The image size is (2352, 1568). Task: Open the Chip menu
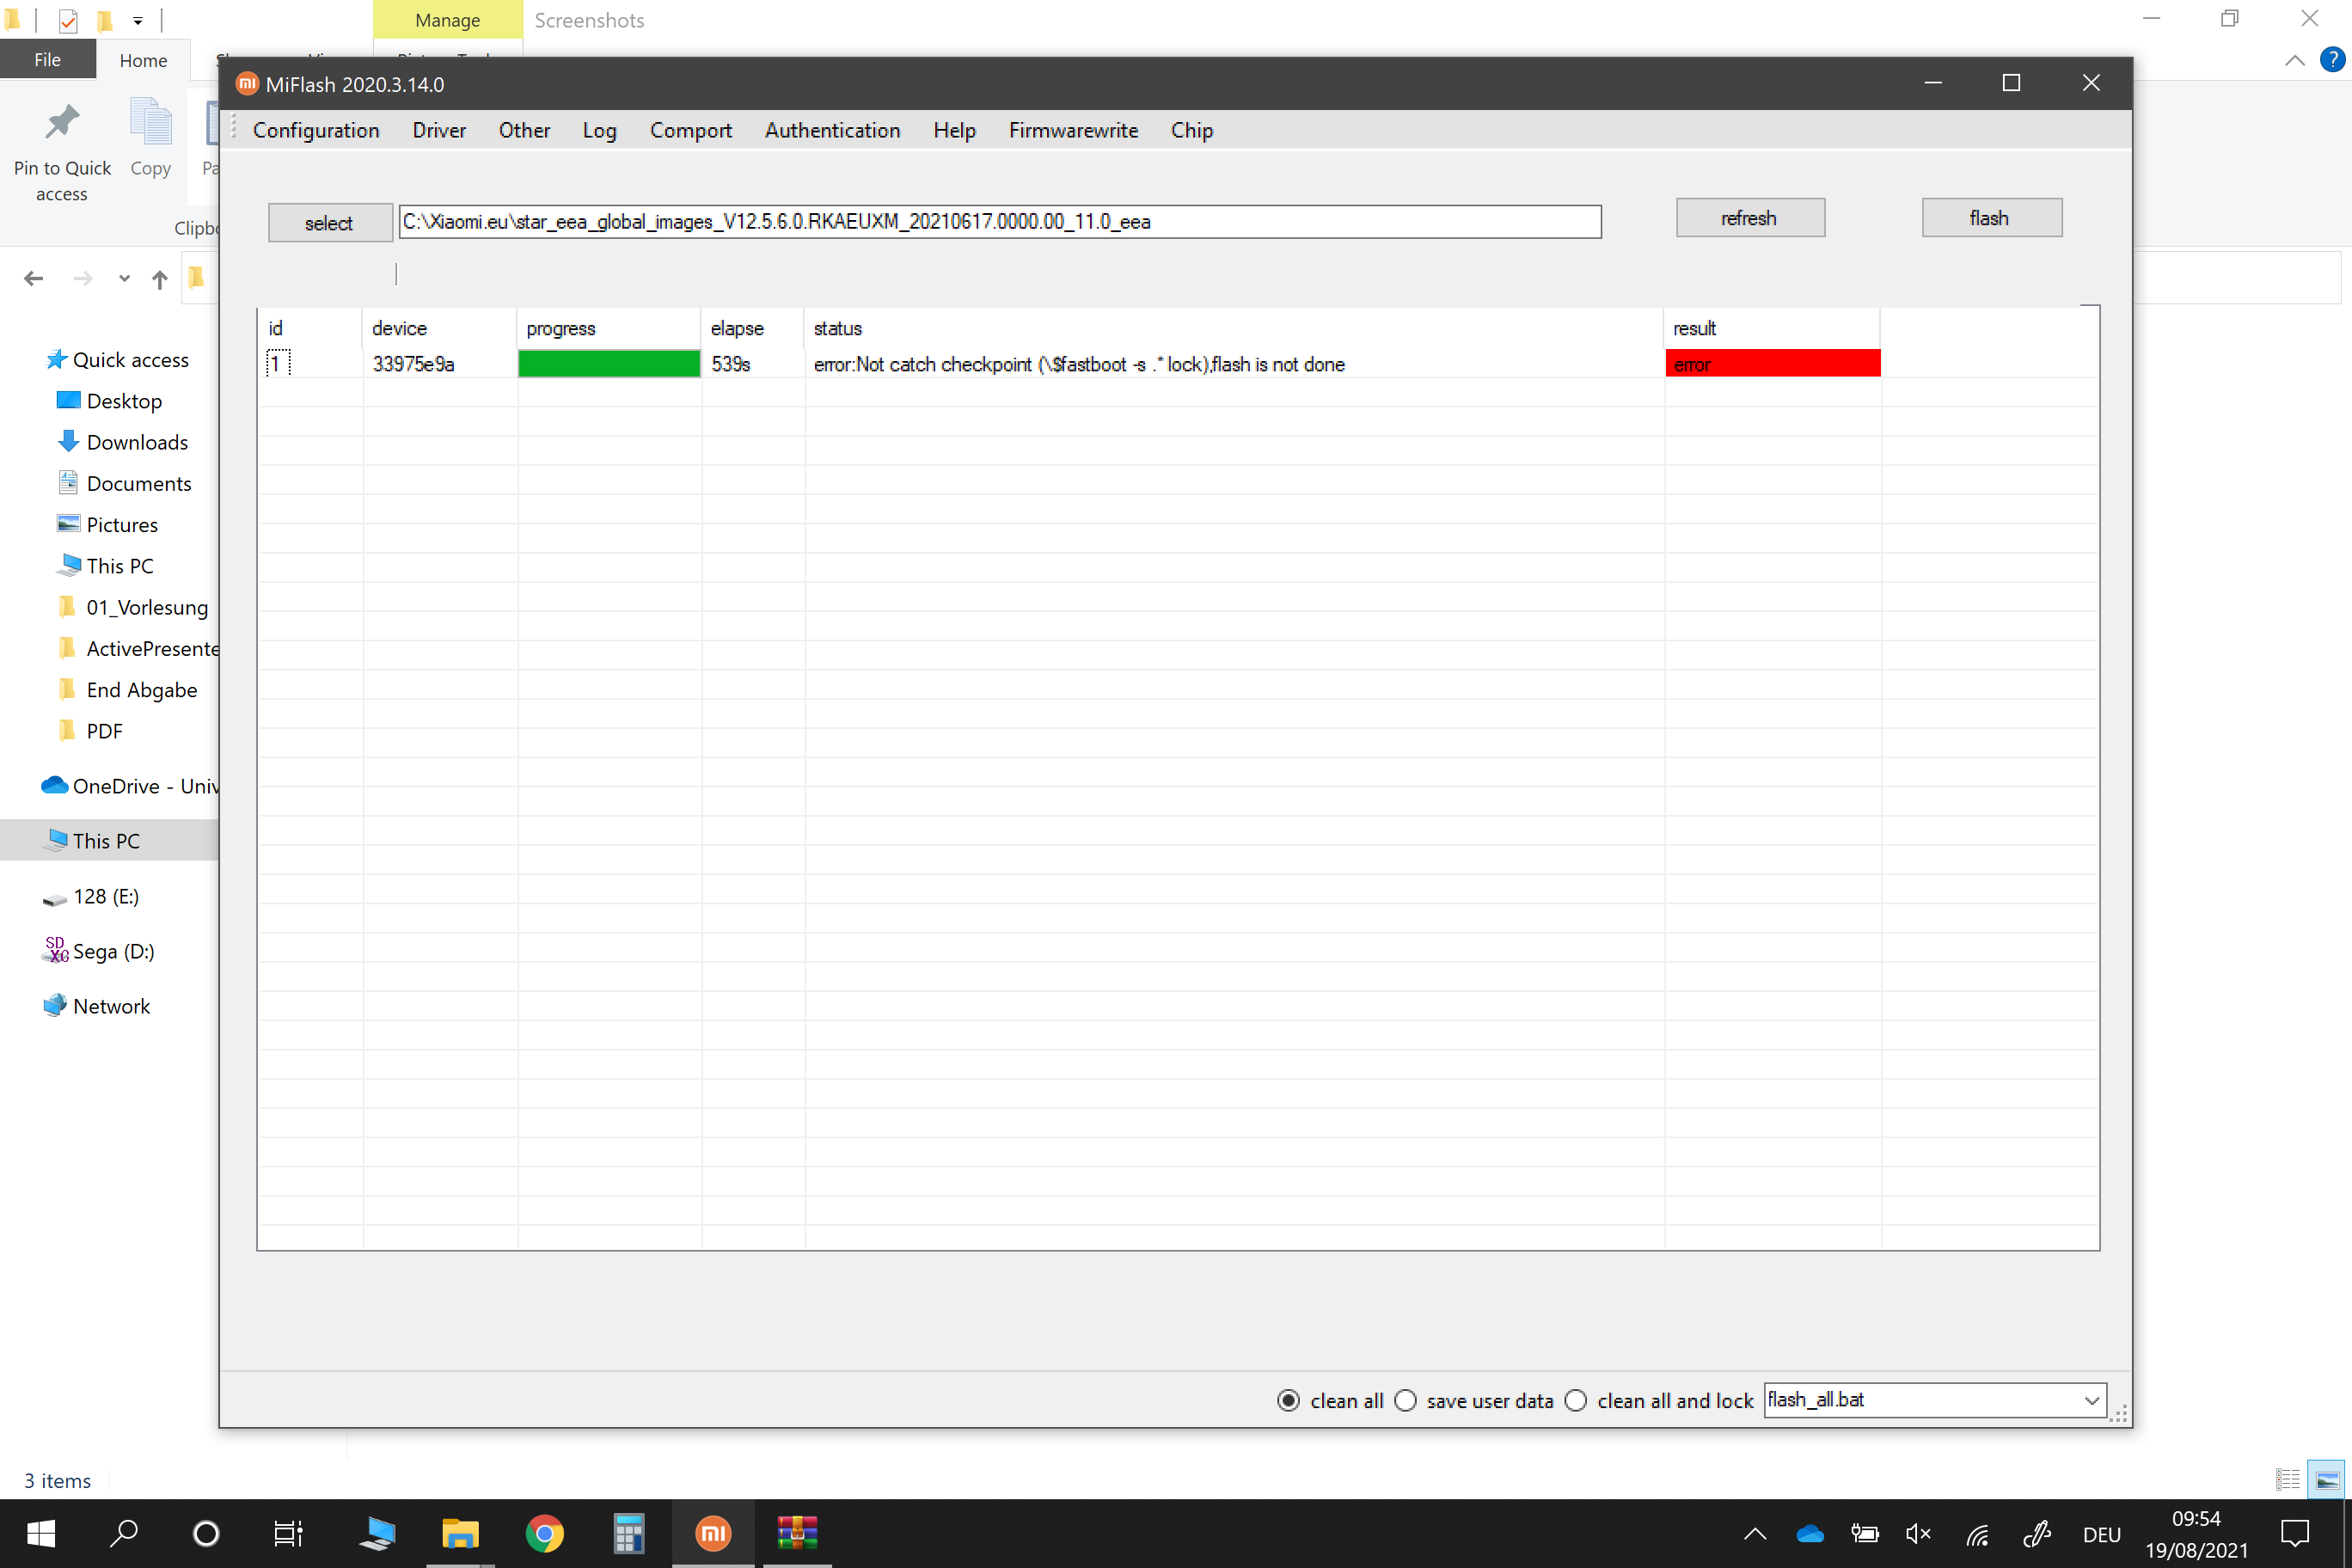pyautogui.click(x=1191, y=130)
